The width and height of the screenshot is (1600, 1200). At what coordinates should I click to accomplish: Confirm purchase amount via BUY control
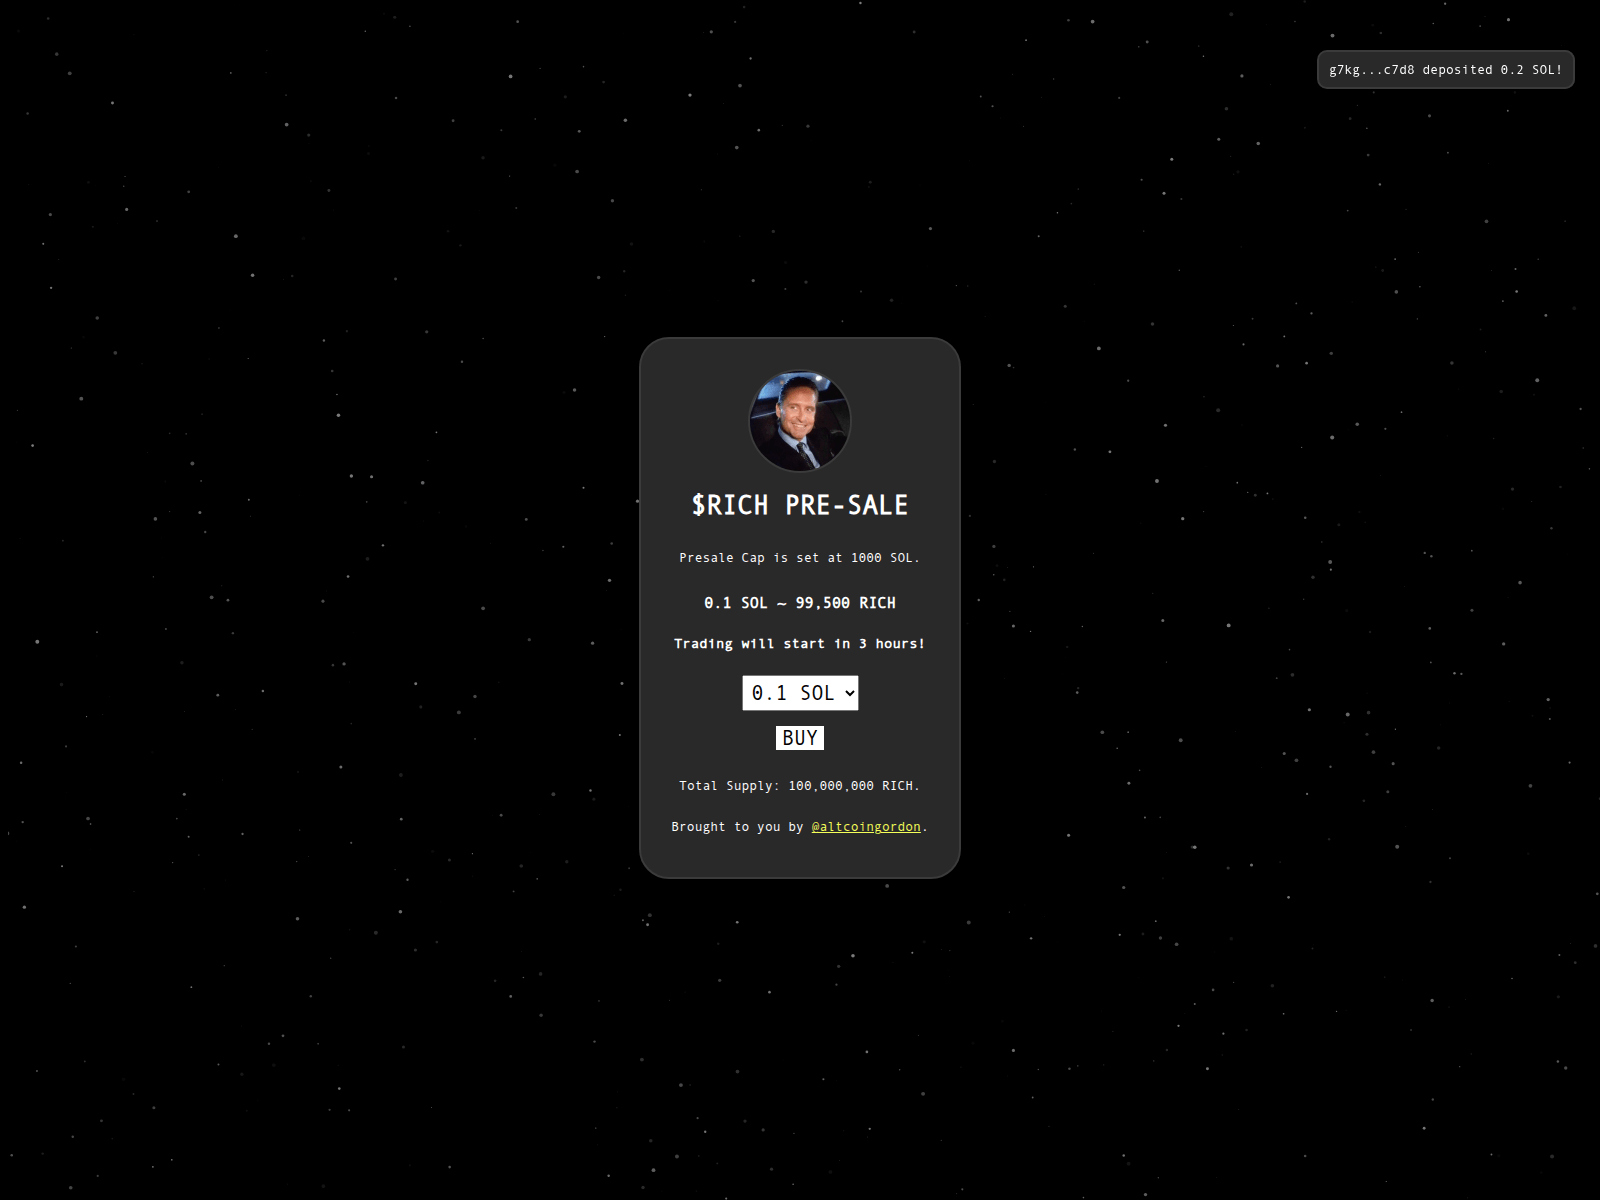(800, 737)
